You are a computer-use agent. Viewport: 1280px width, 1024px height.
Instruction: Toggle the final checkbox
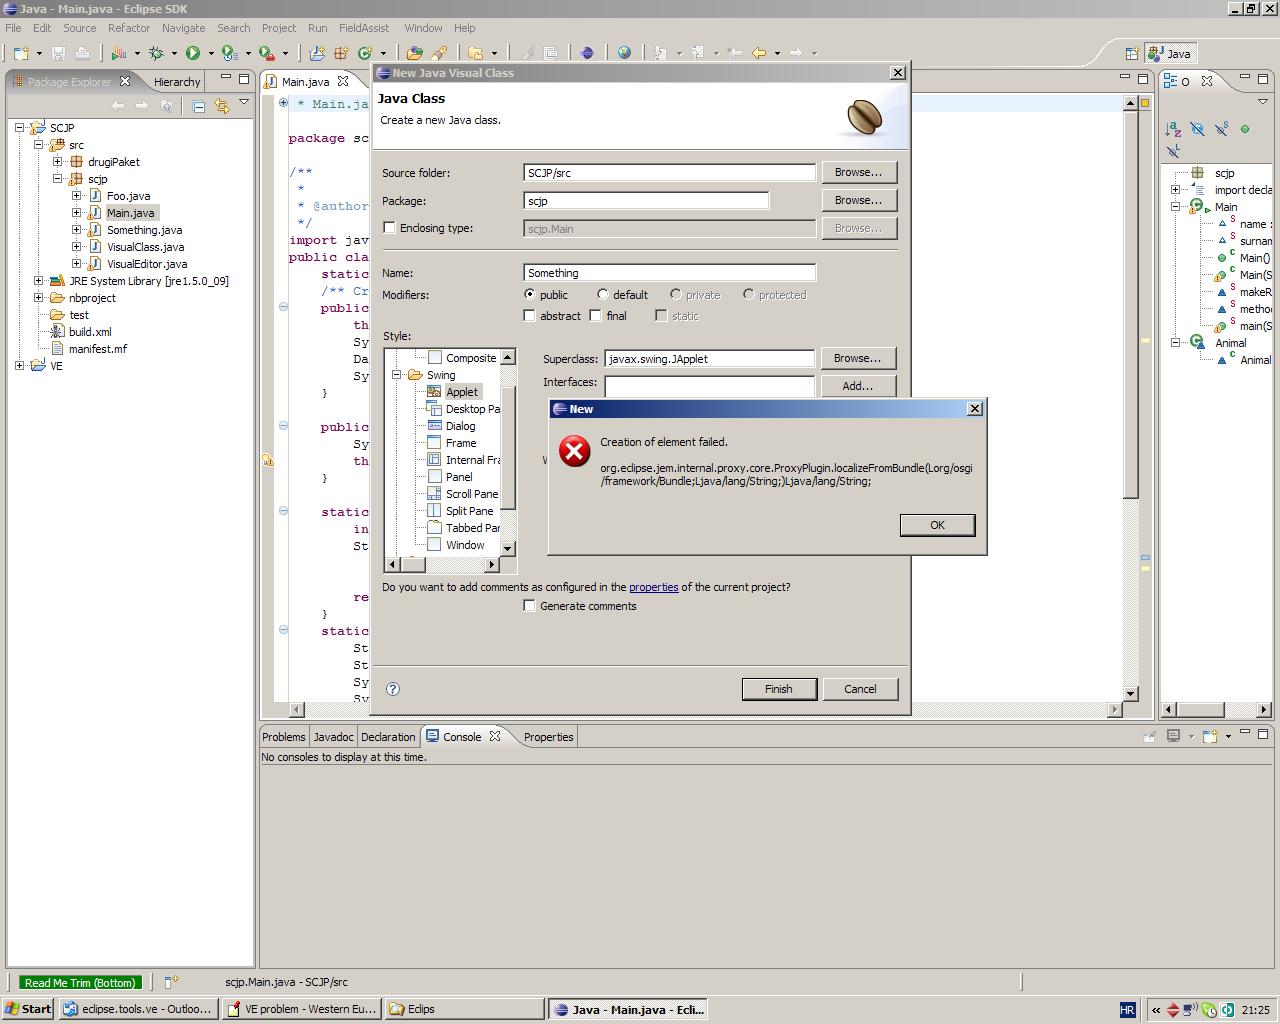pyautogui.click(x=595, y=316)
